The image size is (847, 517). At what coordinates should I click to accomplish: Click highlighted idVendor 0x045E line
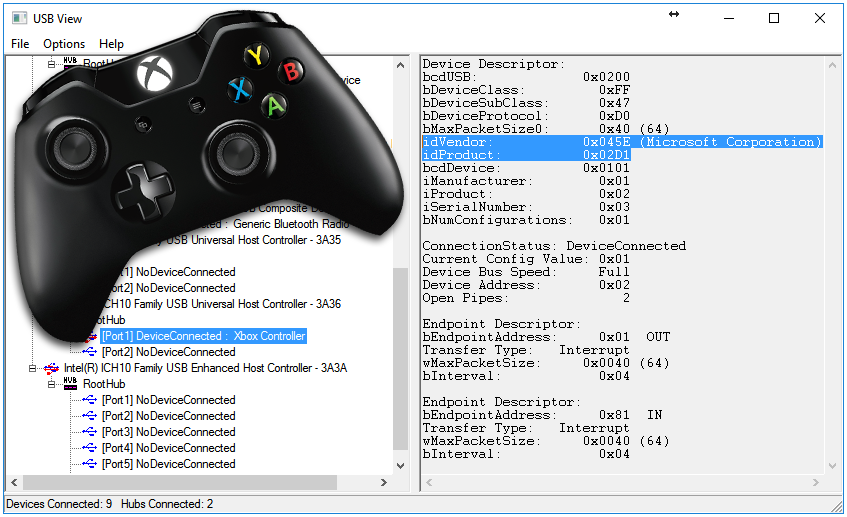622,142
